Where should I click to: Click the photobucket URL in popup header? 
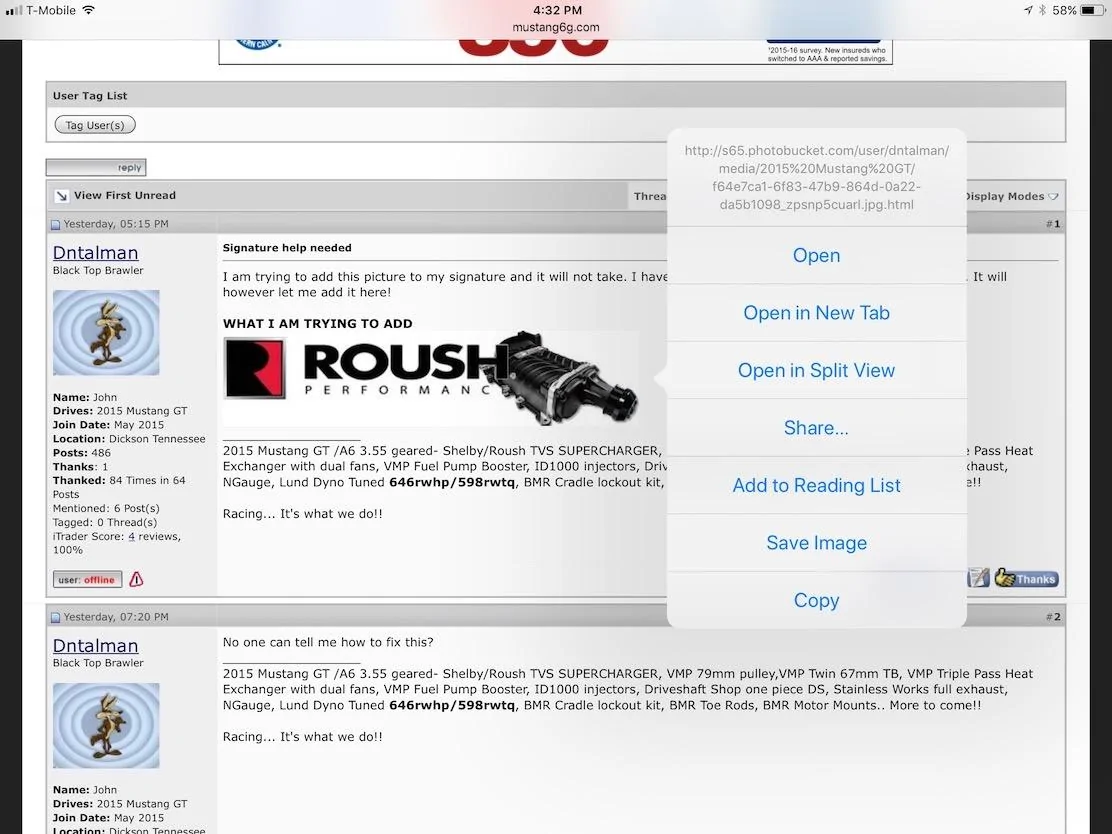[x=816, y=177]
